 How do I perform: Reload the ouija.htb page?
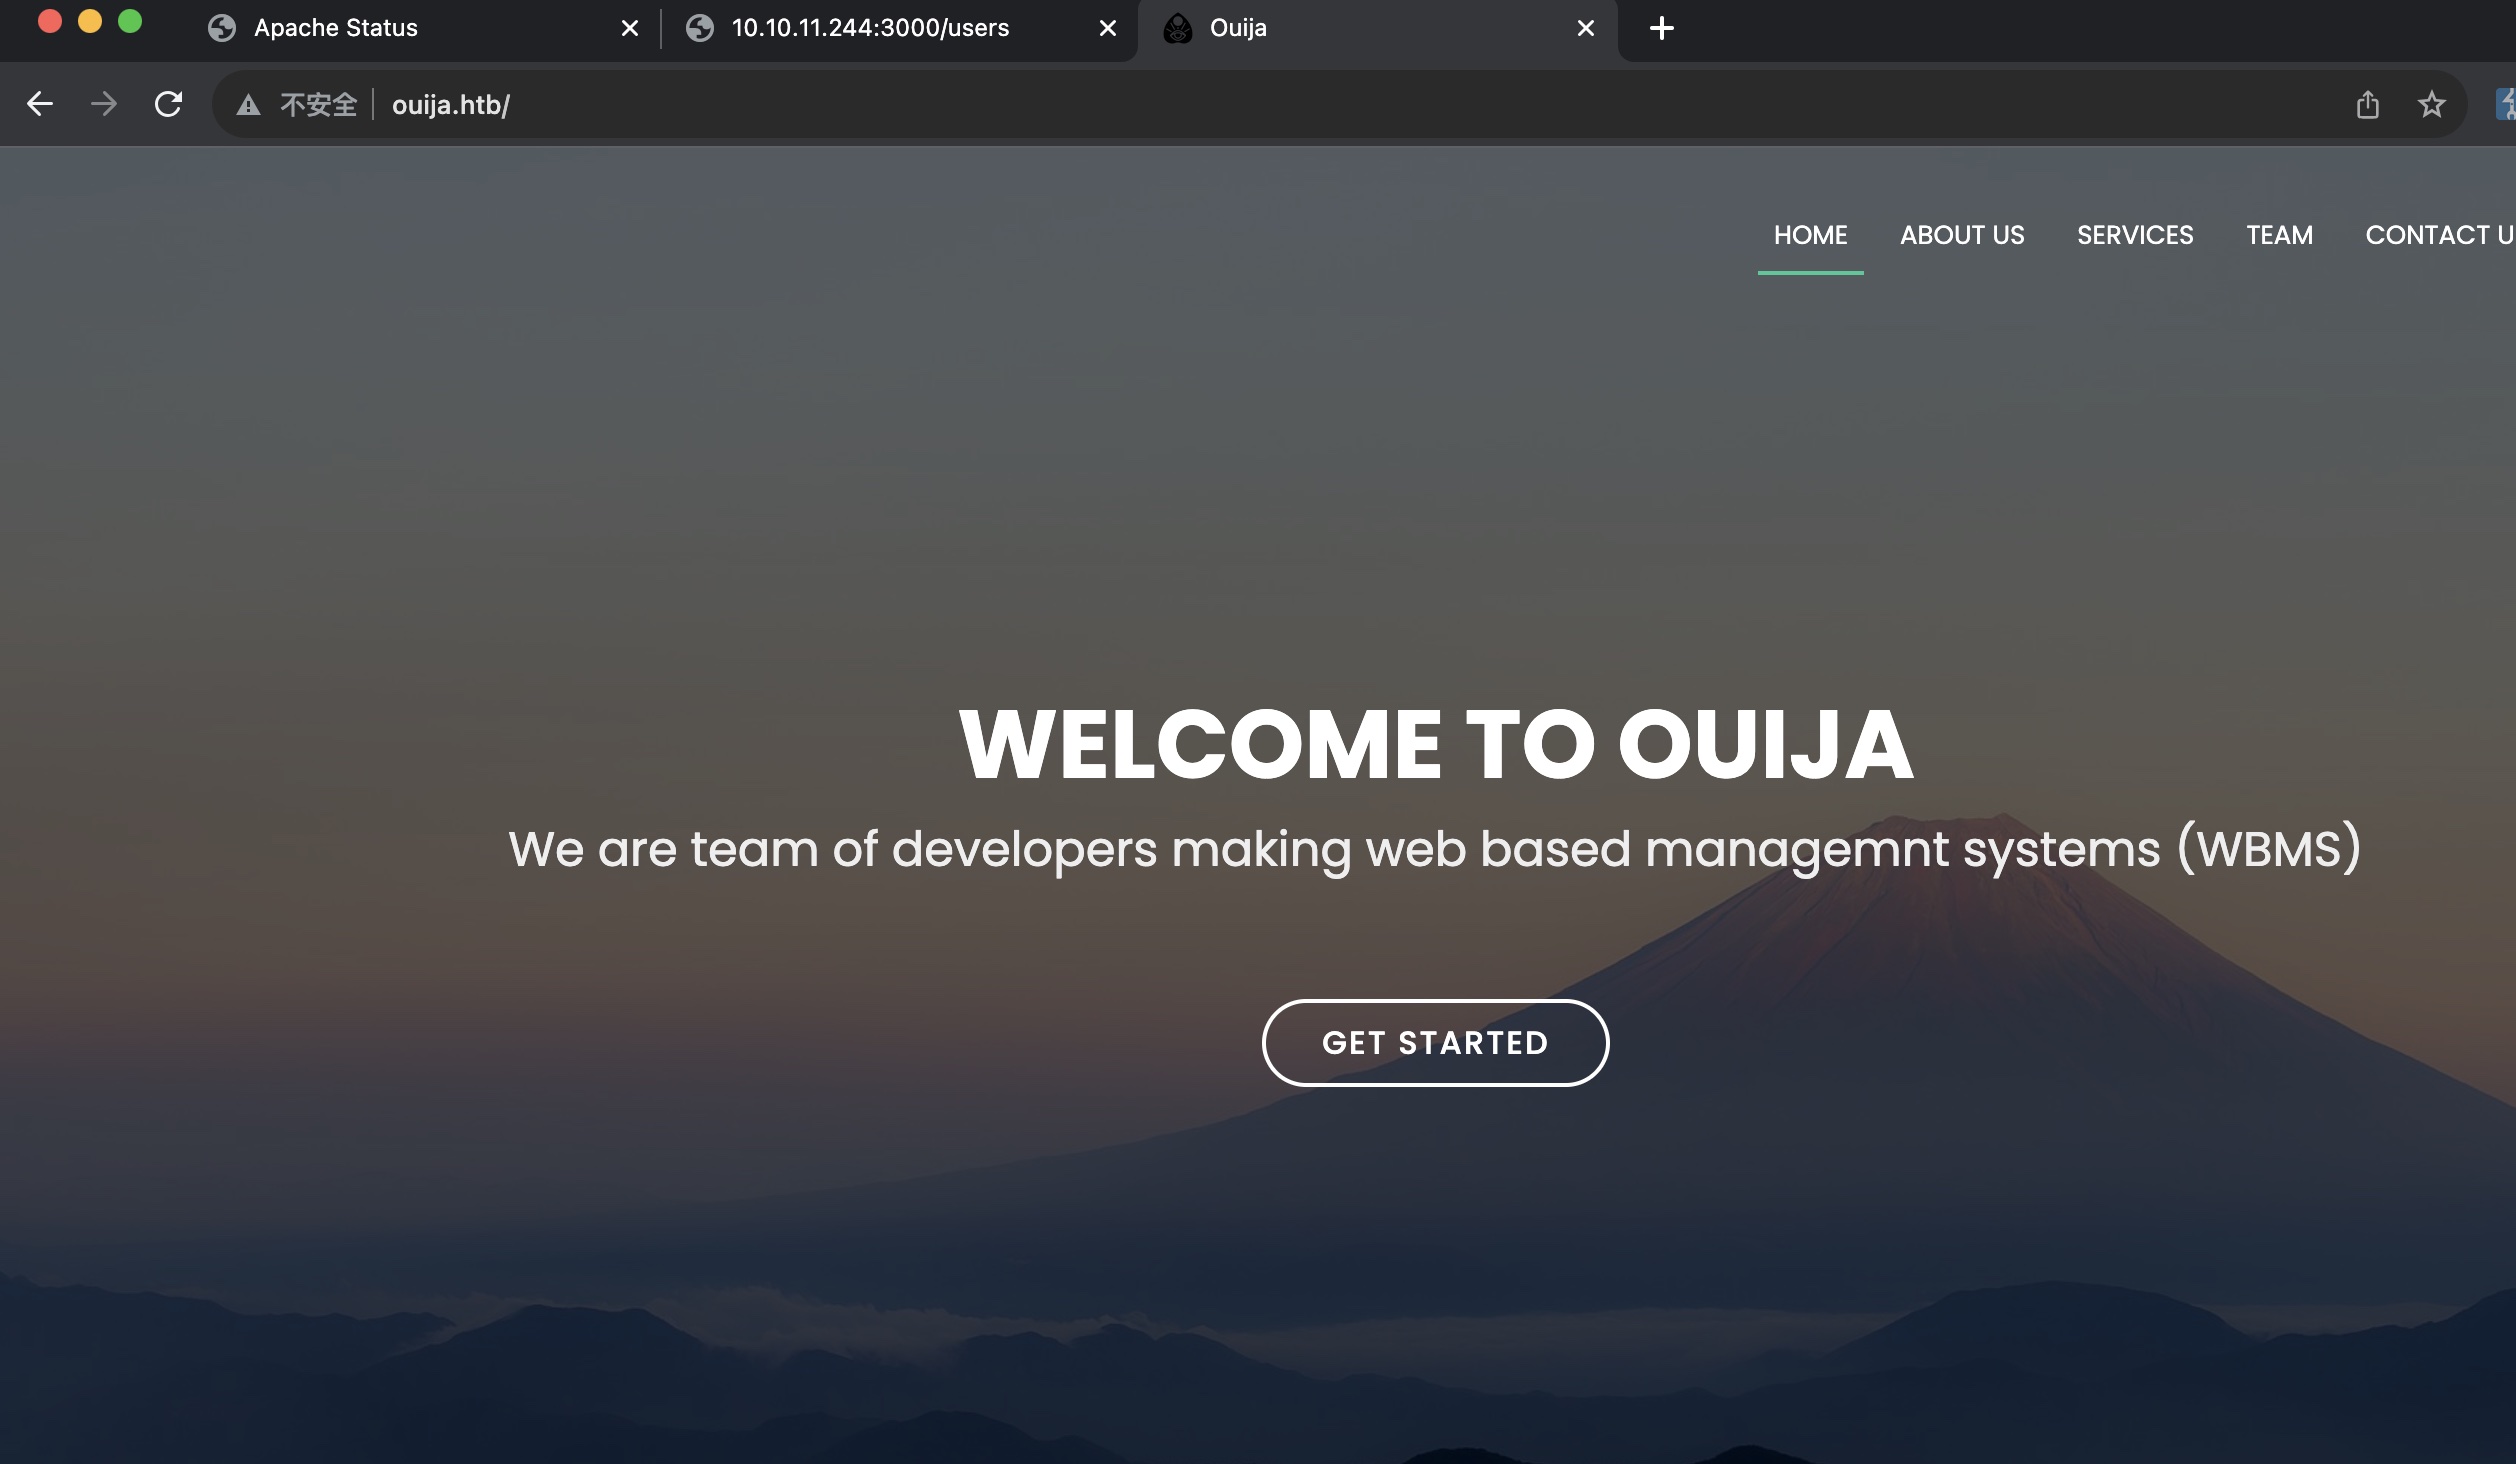point(168,104)
